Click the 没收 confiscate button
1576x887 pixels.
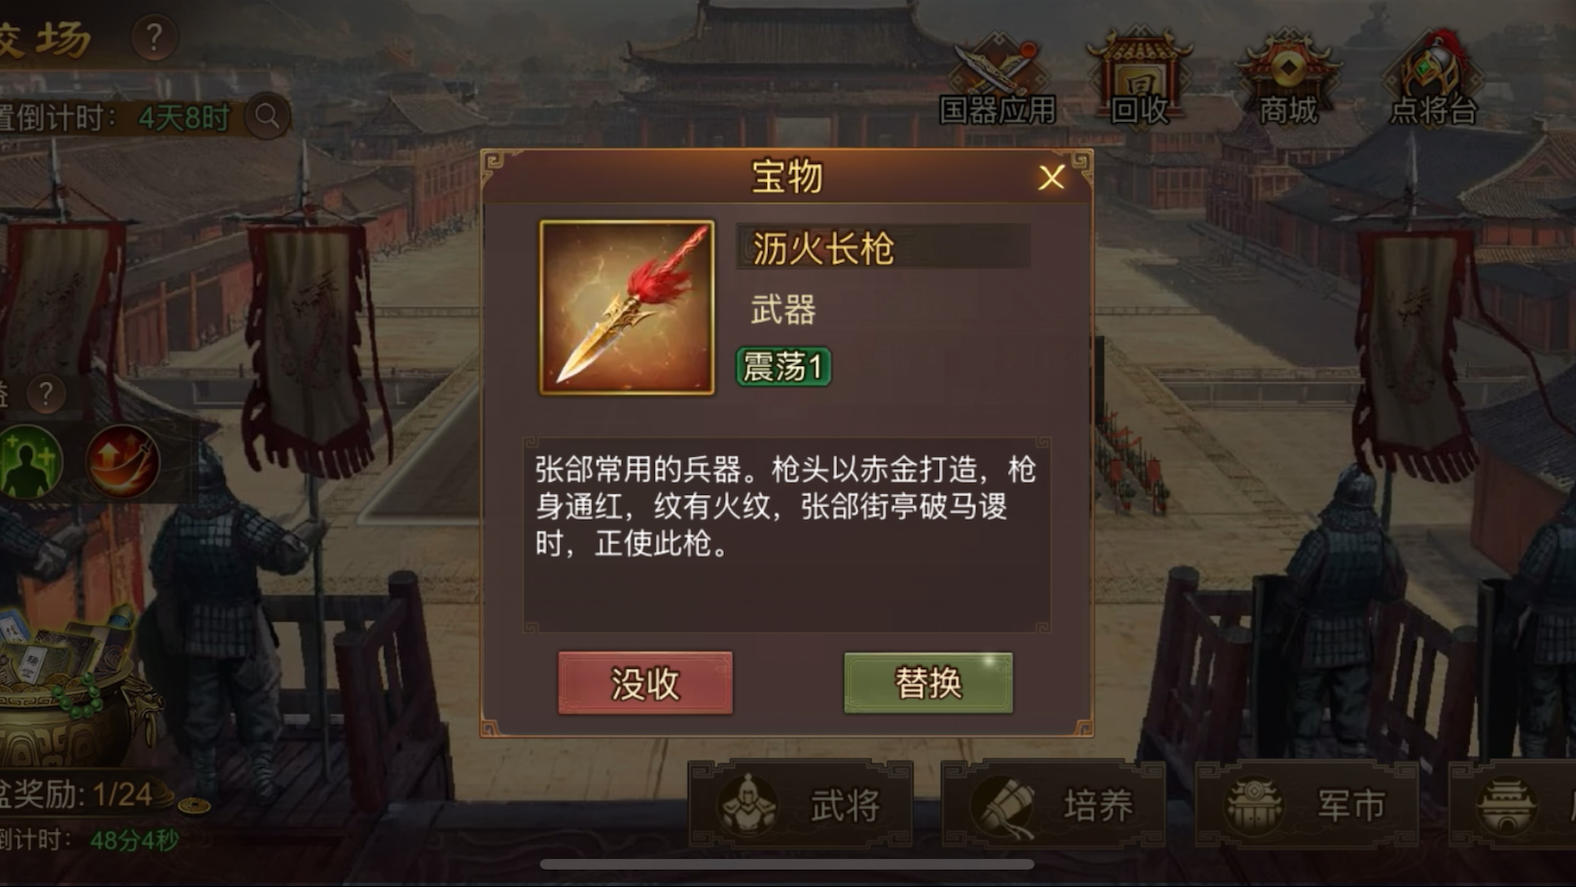pyautogui.click(x=645, y=683)
